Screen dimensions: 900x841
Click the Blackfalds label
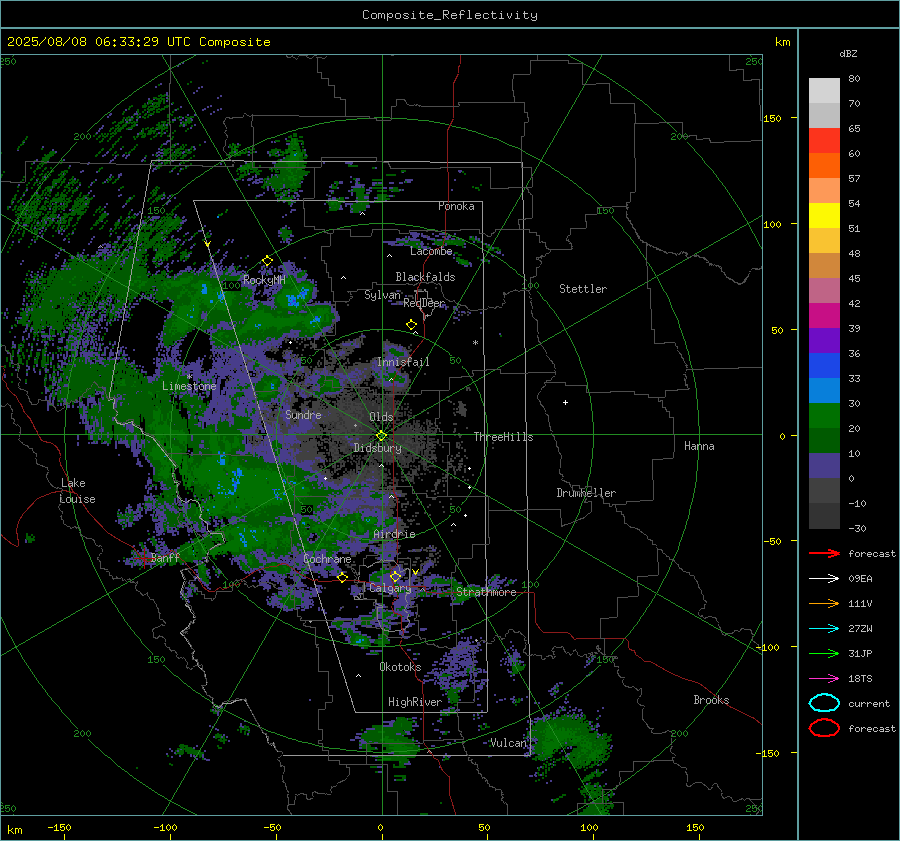point(425,277)
